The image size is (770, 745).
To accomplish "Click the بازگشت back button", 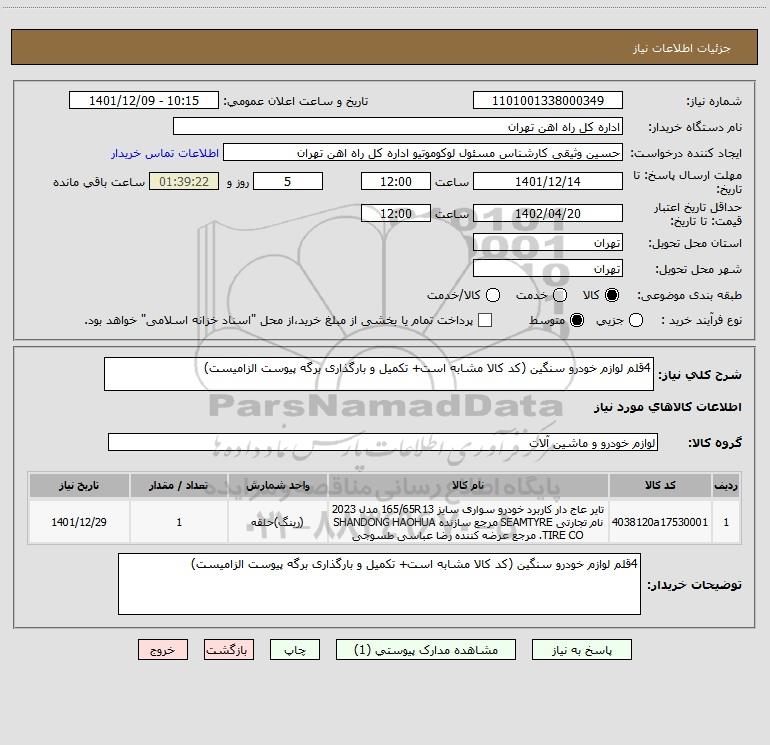I will coord(229,650).
